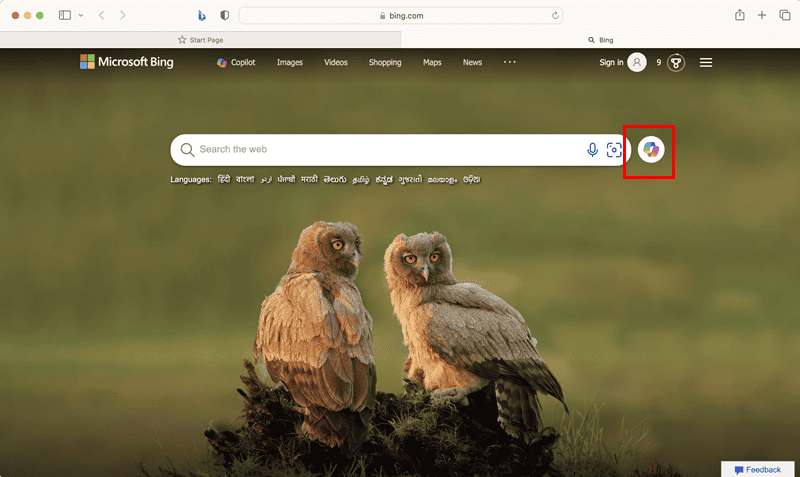Open the News section

click(472, 62)
